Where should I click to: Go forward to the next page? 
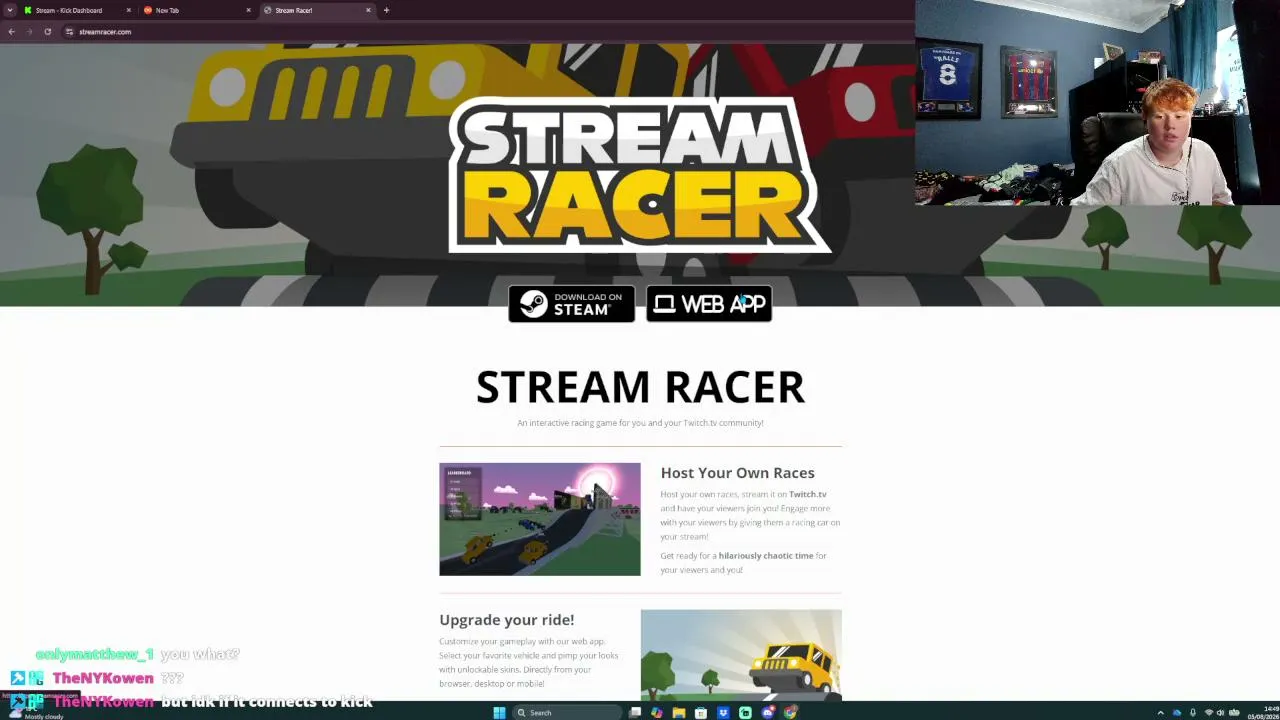tap(29, 32)
